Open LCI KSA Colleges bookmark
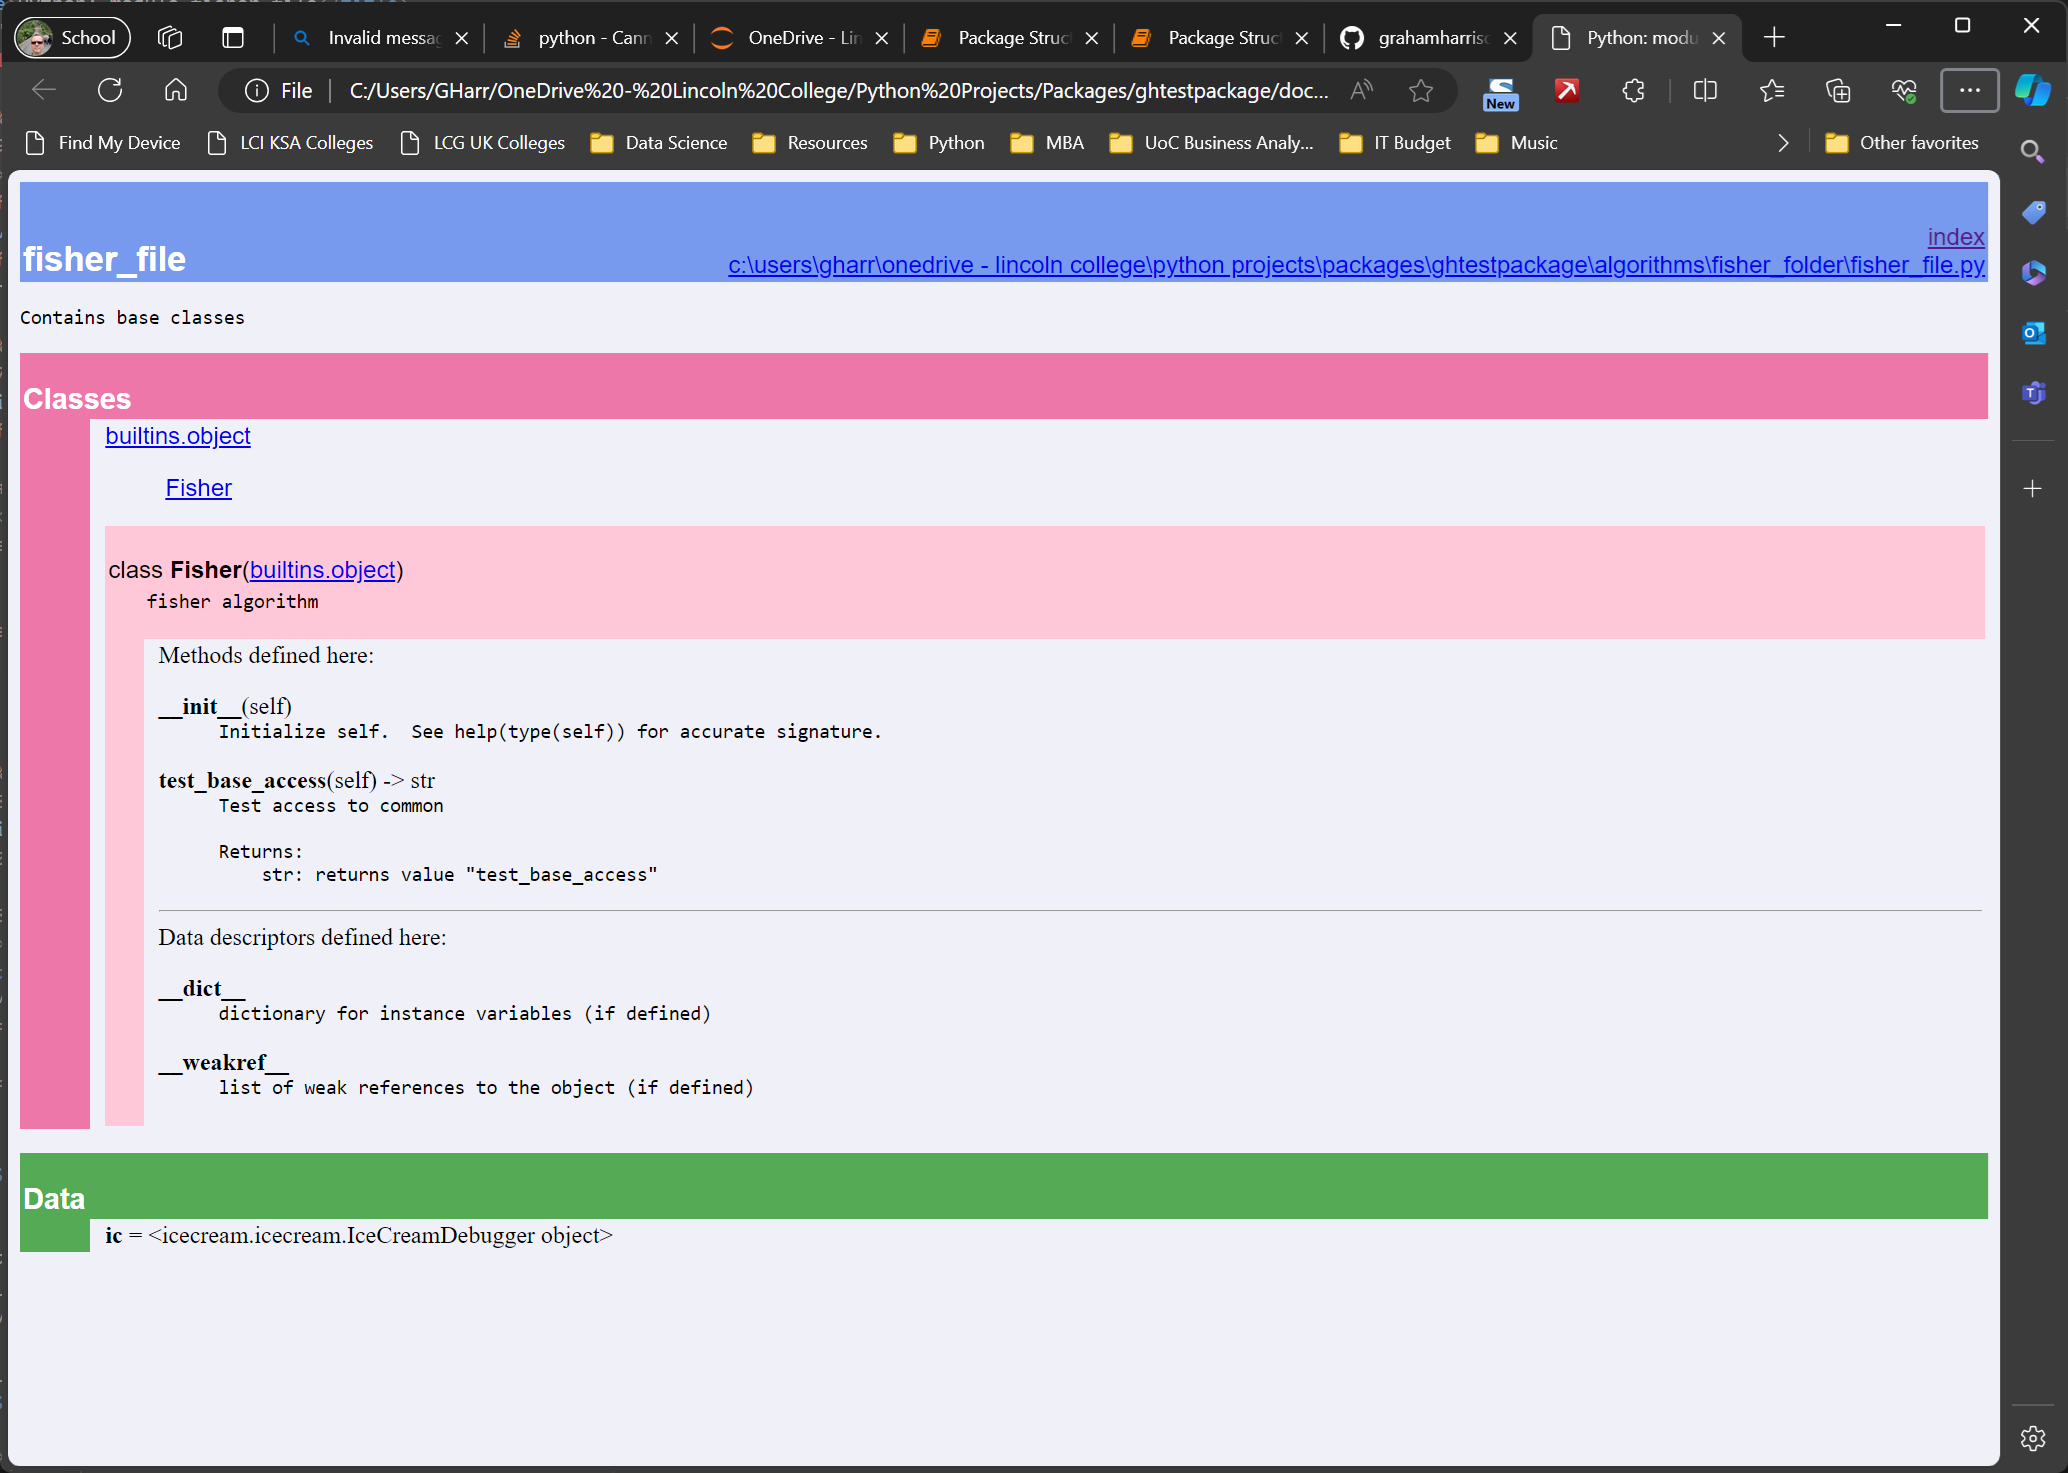Image resolution: width=2068 pixels, height=1473 pixels. 290,143
